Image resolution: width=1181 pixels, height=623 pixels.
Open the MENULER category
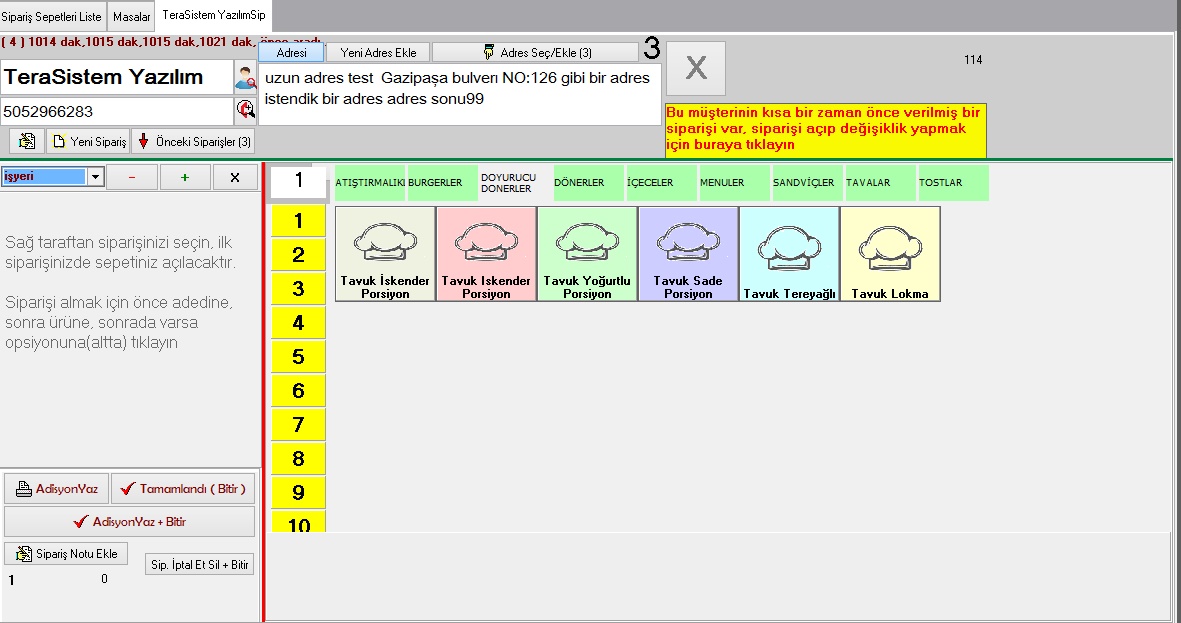point(734,182)
